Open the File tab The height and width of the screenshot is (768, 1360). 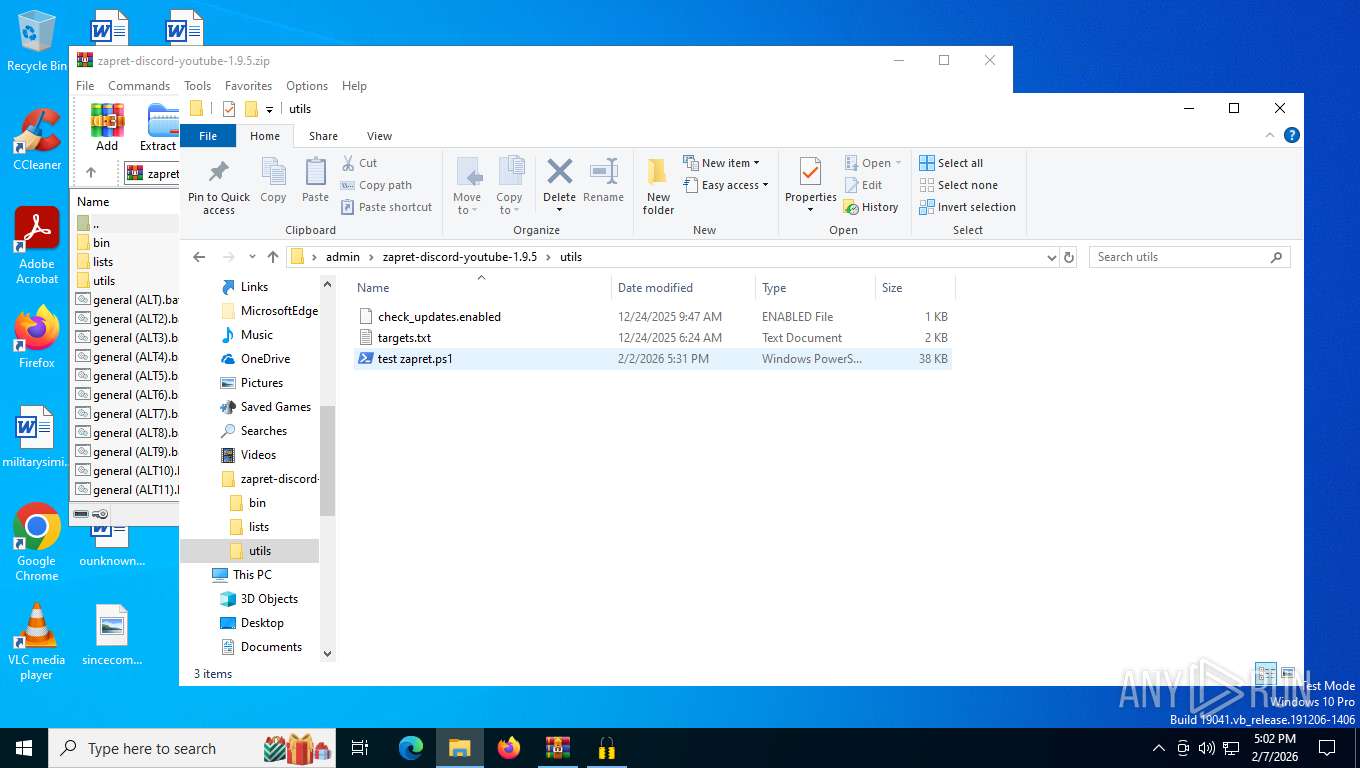[208, 136]
